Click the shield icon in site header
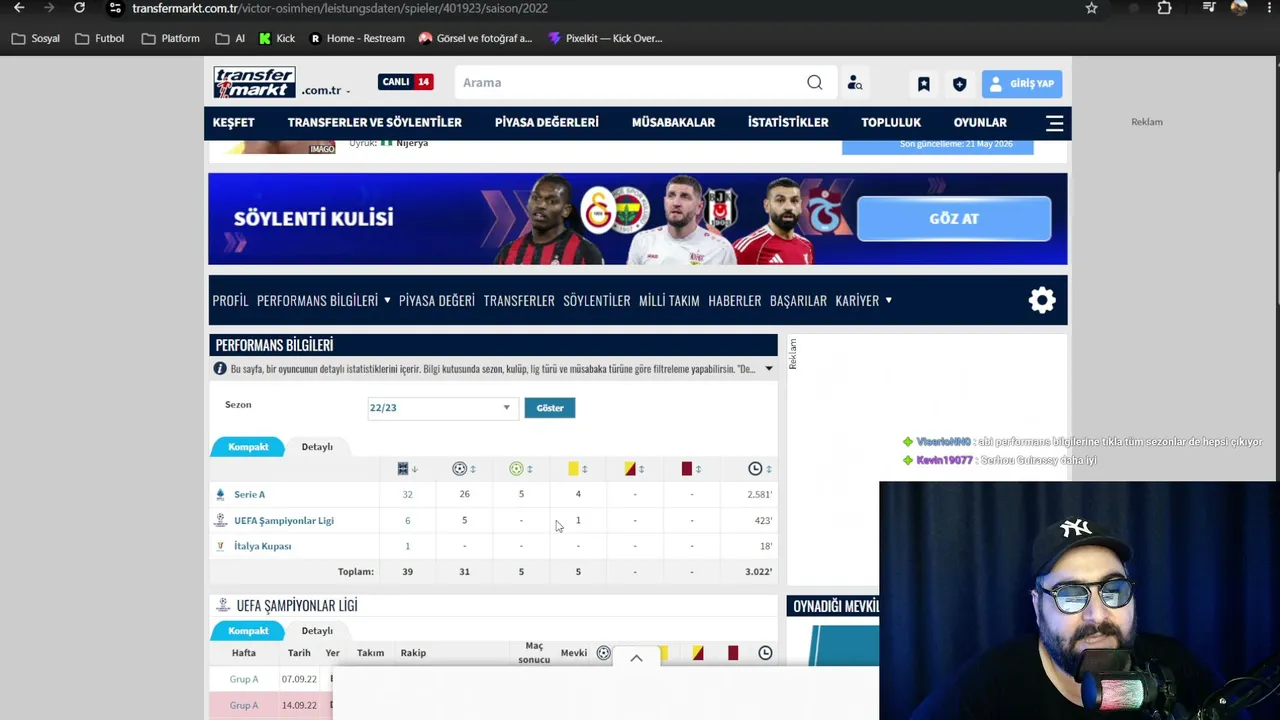Viewport: 1280px width, 720px height. [x=960, y=84]
